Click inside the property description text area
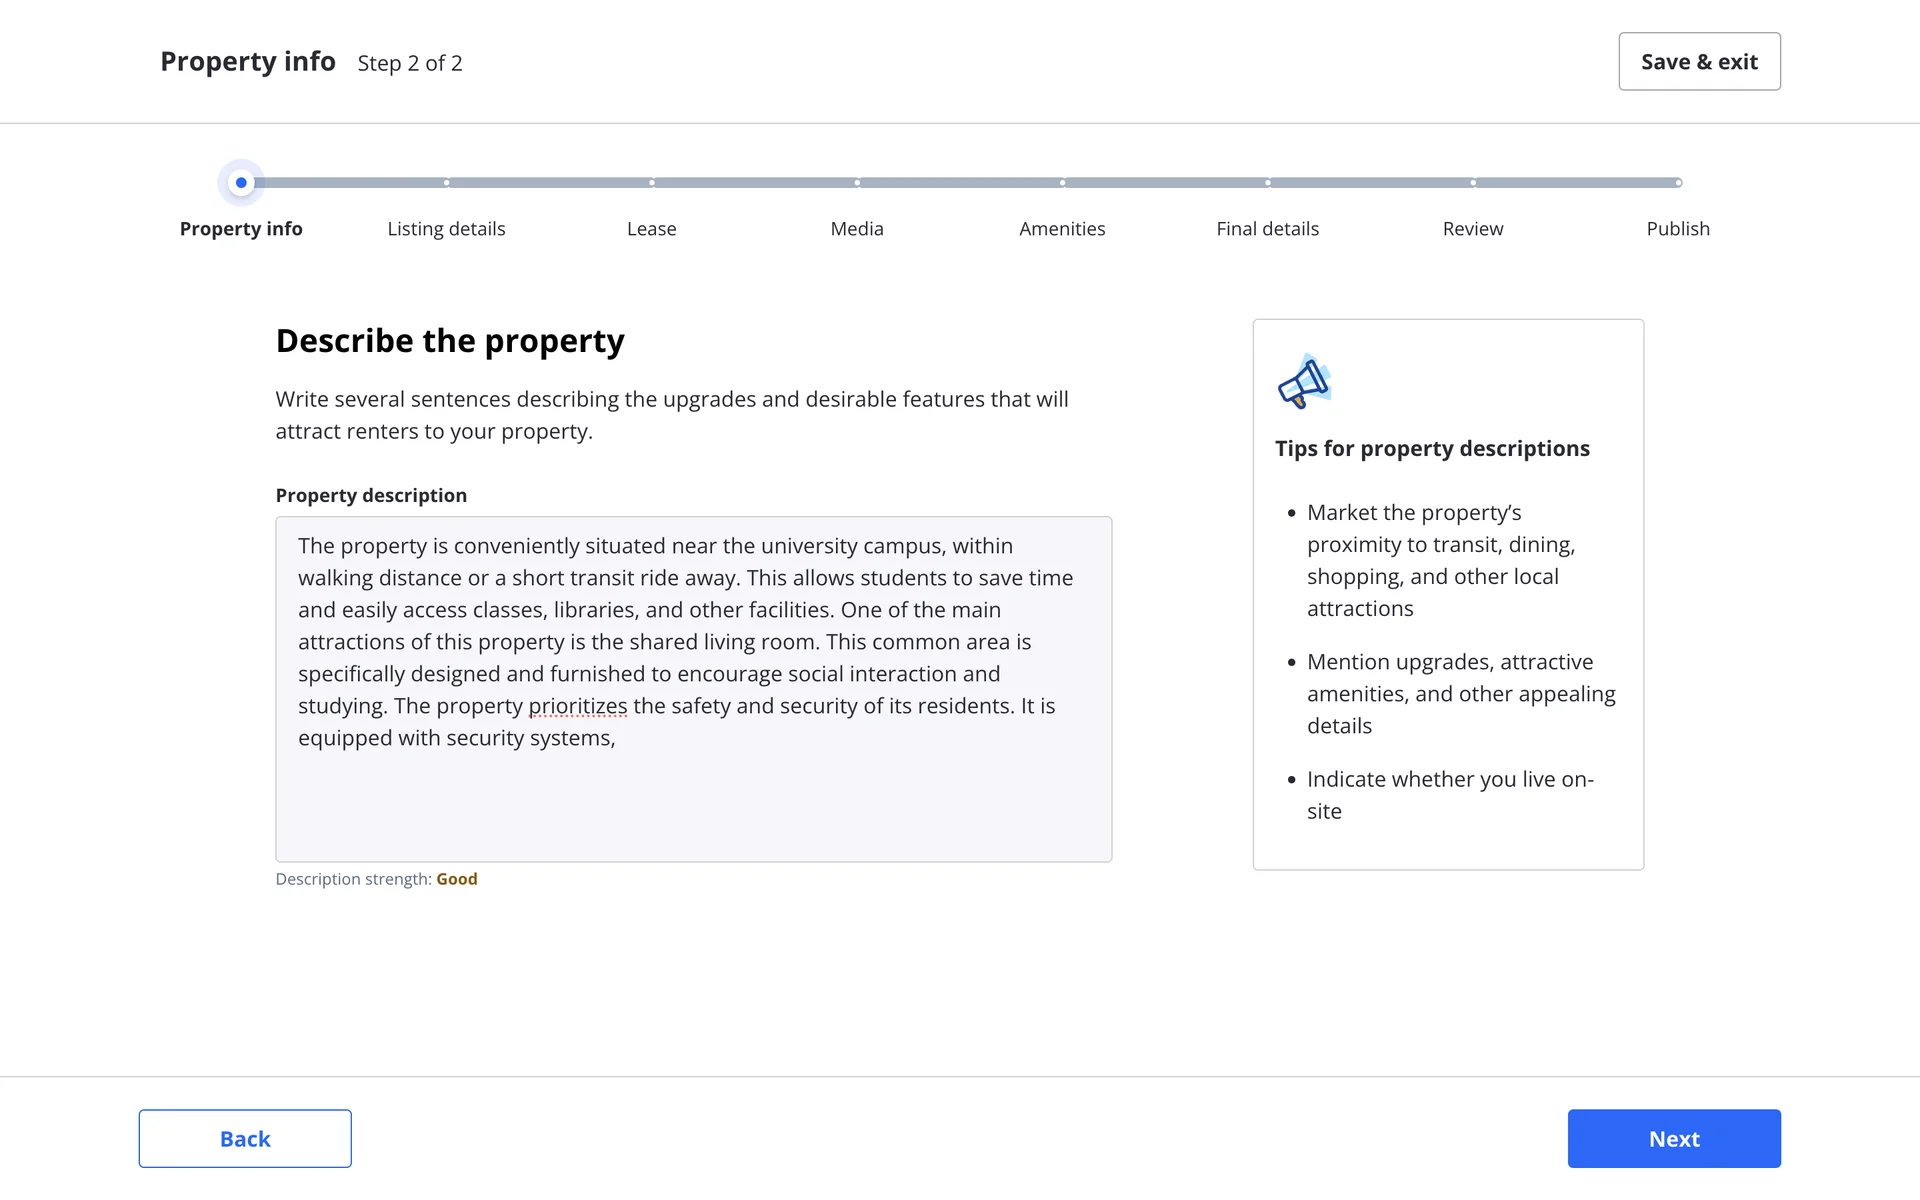1920x1200 pixels. coord(693,800)
